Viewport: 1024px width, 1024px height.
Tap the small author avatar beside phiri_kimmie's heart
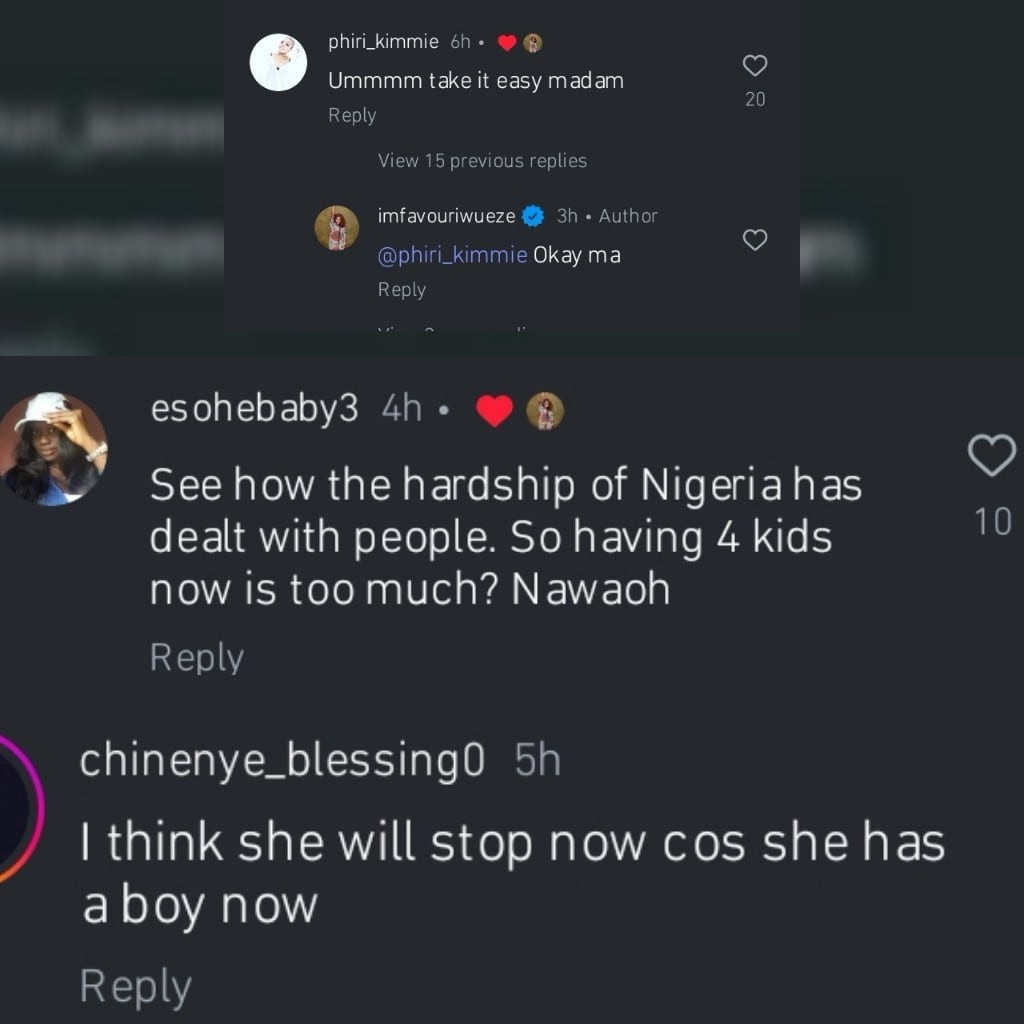[x=533, y=42]
